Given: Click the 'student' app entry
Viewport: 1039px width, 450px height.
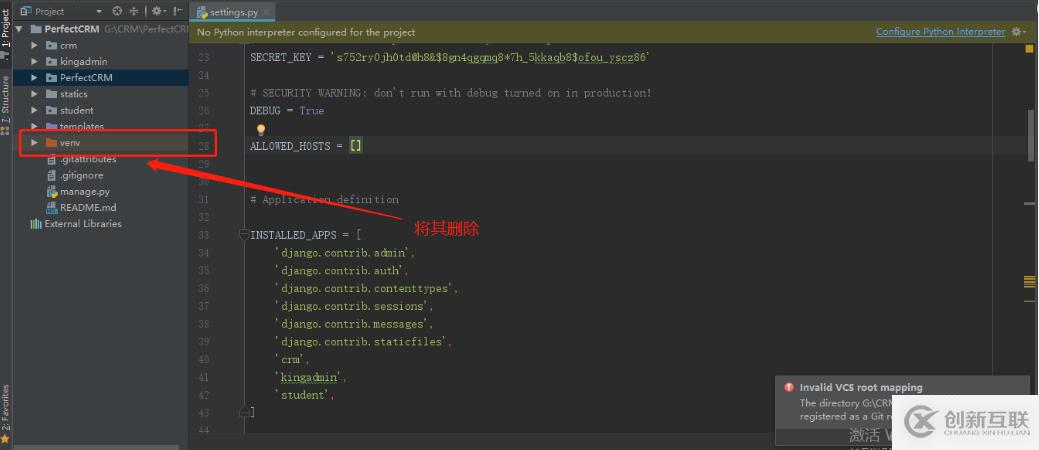Looking at the screenshot, I should coord(304,395).
